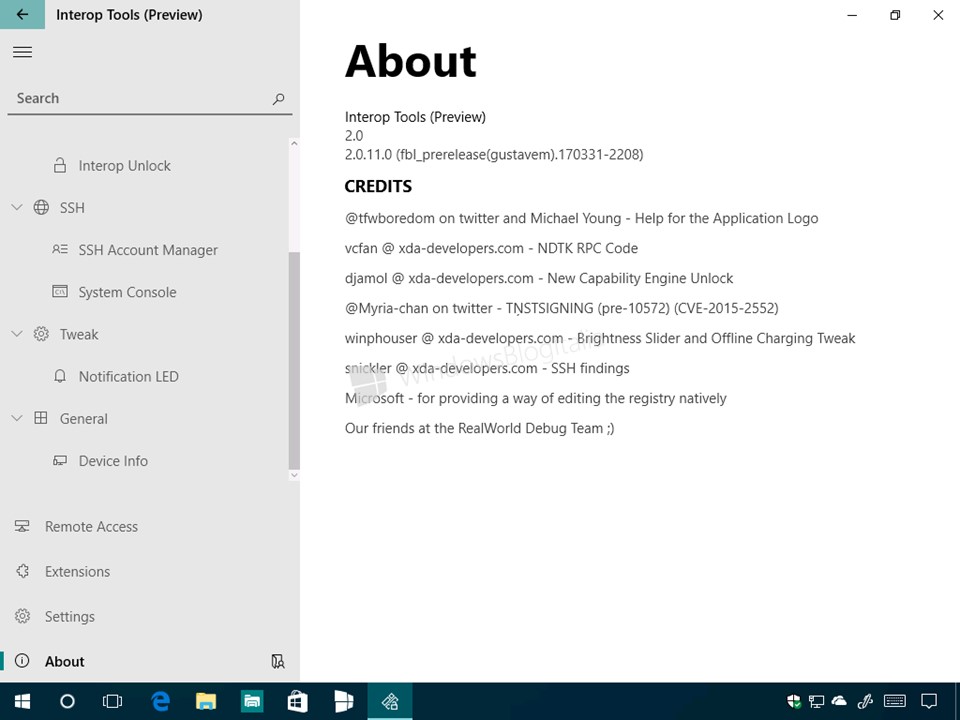Open Extensions page
The width and height of the screenshot is (960, 720).
(78, 572)
